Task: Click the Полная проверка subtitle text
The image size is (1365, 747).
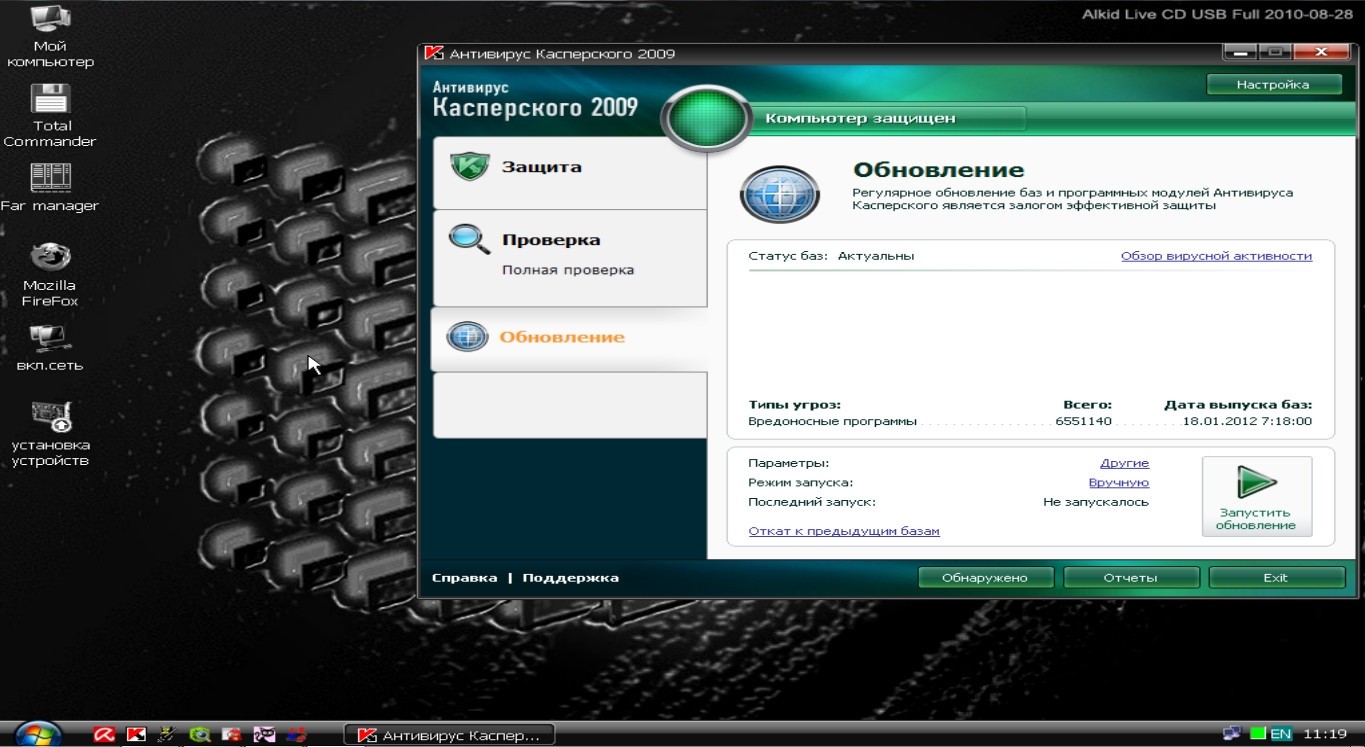Action: (568, 270)
